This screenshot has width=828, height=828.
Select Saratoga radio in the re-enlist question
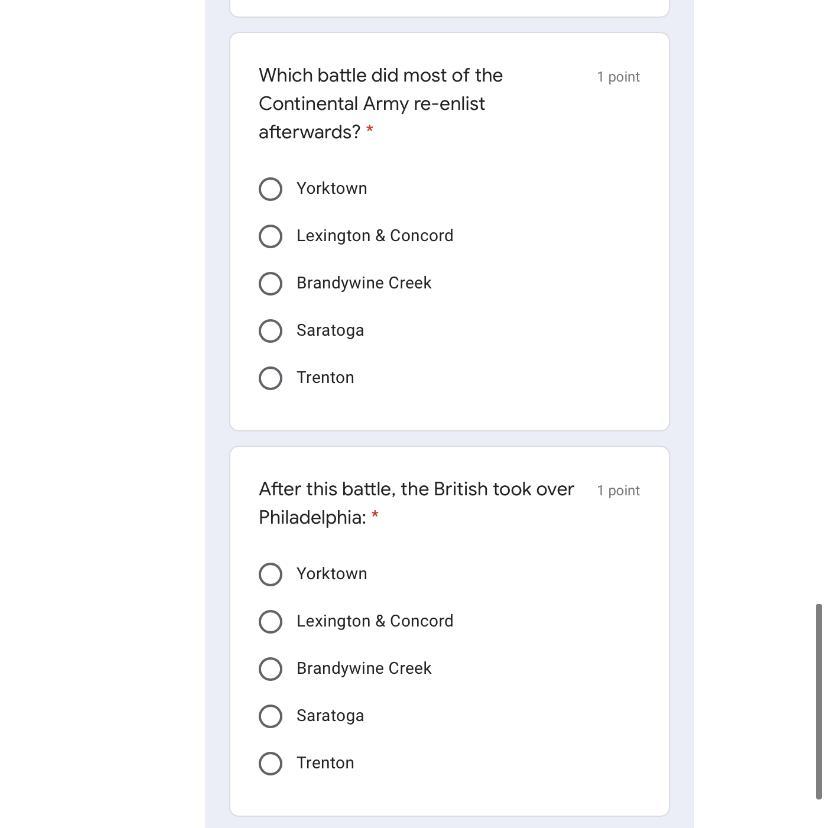[x=270, y=331]
